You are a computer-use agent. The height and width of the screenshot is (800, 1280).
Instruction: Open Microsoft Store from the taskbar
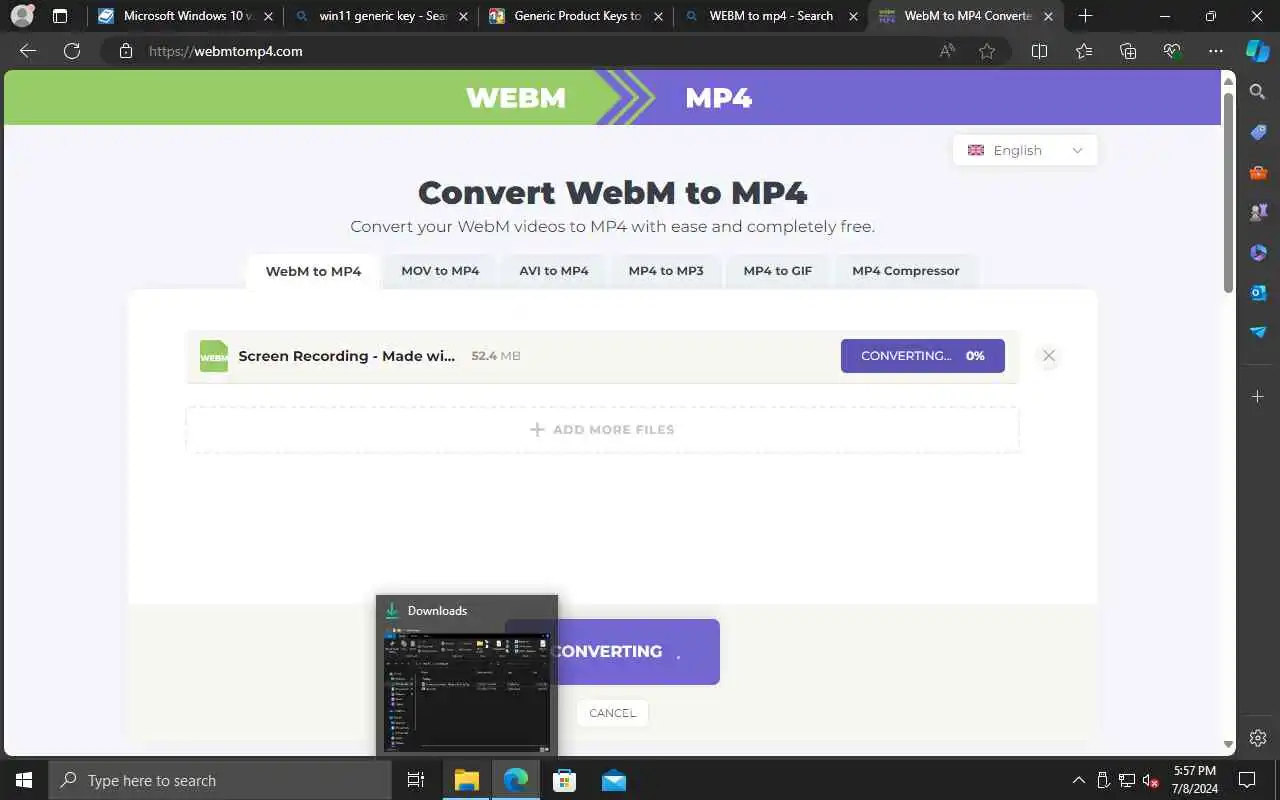point(565,780)
